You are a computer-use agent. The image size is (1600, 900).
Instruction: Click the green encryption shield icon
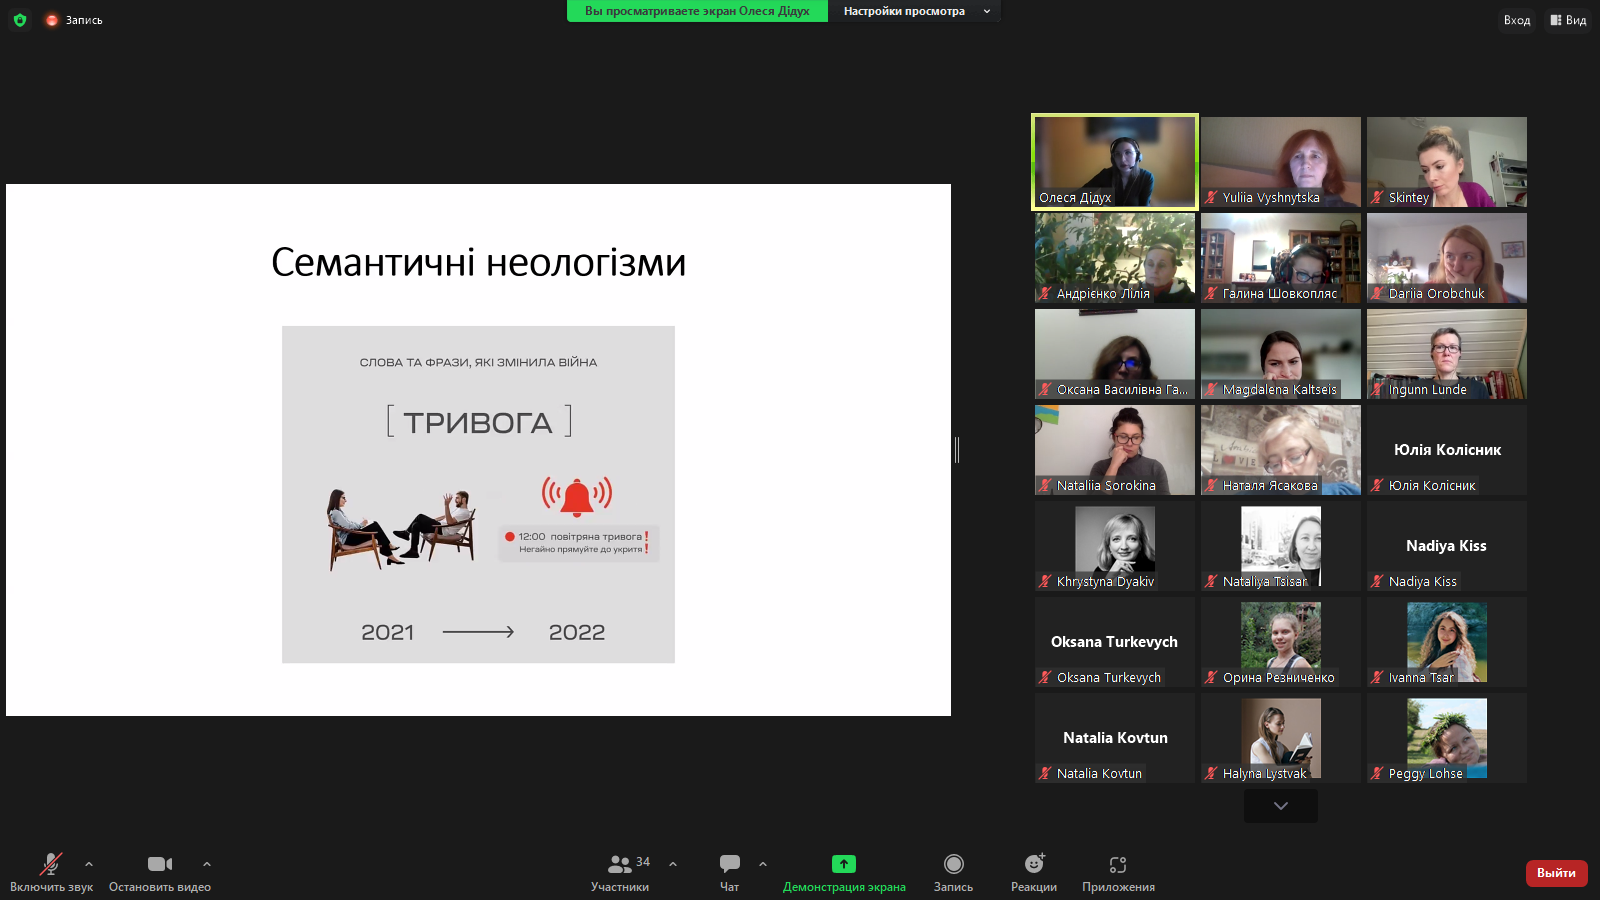20,20
